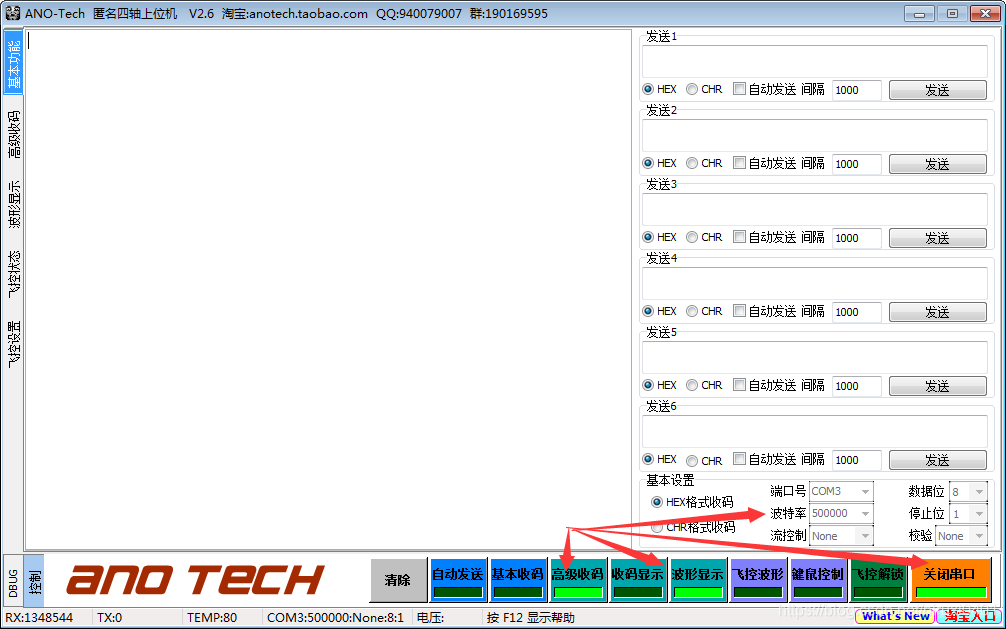
Task: Select HEX radio for 发送1
Action: tap(648, 89)
